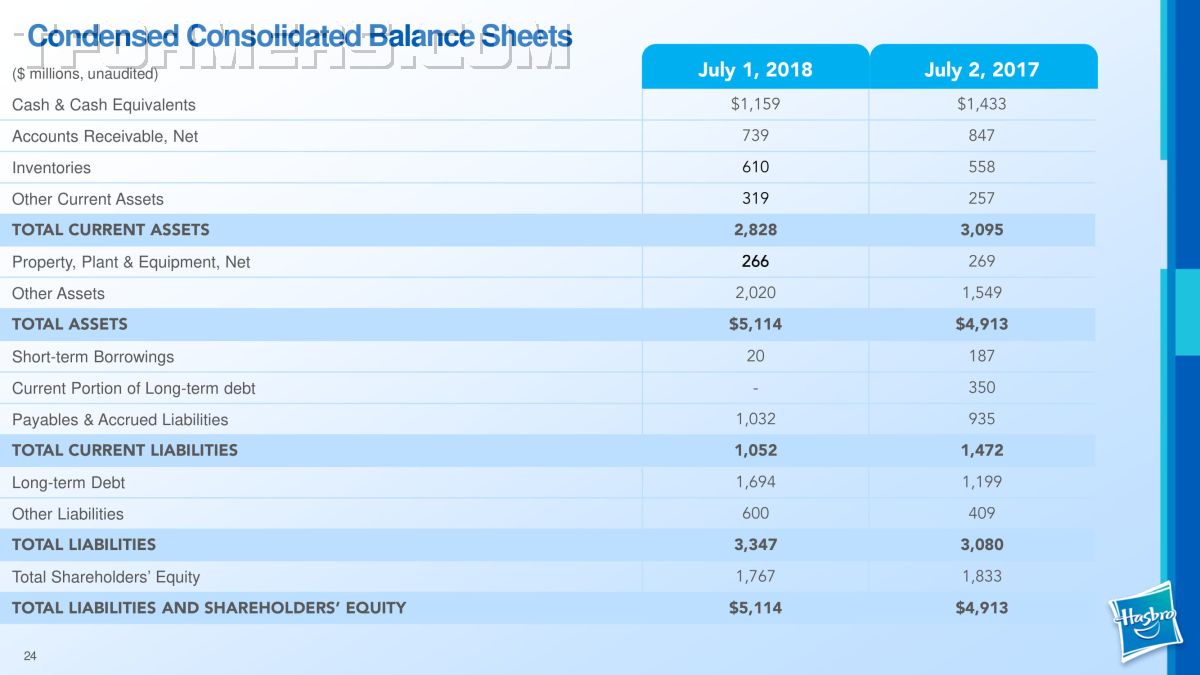The width and height of the screenshot is (1200, 675).
Task: Click the slide page number 24
Action: (30, 656)
